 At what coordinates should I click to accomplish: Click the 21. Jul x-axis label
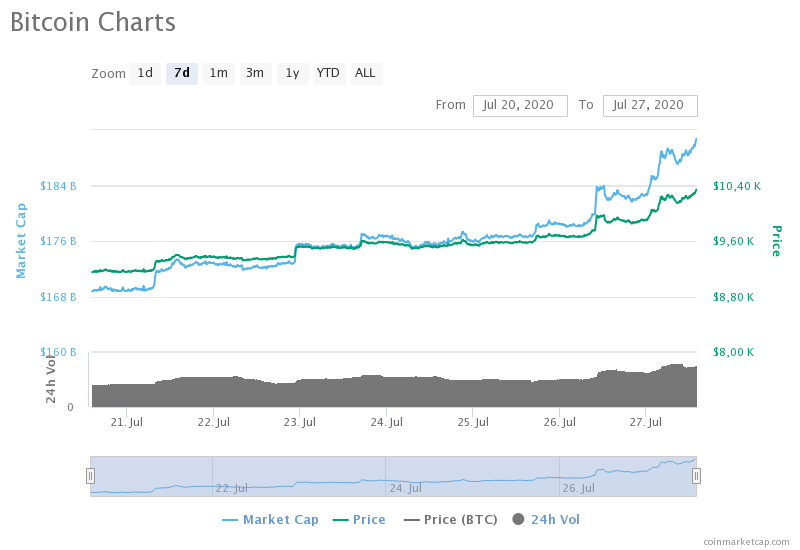[127, 422]
